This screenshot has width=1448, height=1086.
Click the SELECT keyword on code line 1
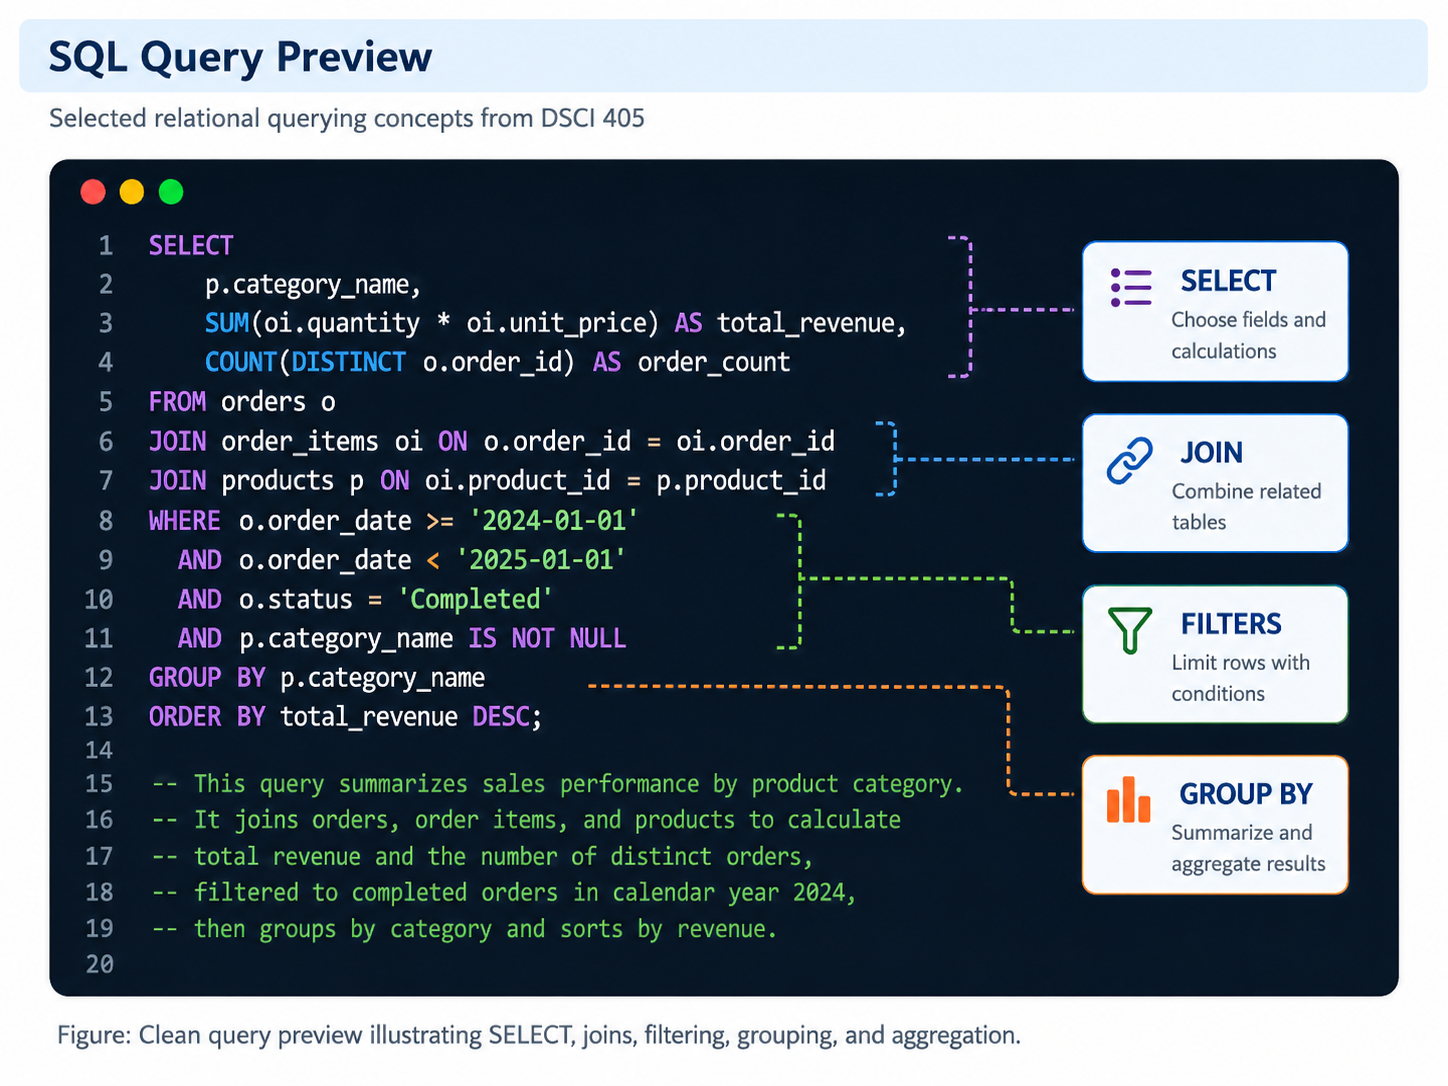point(191,246)
